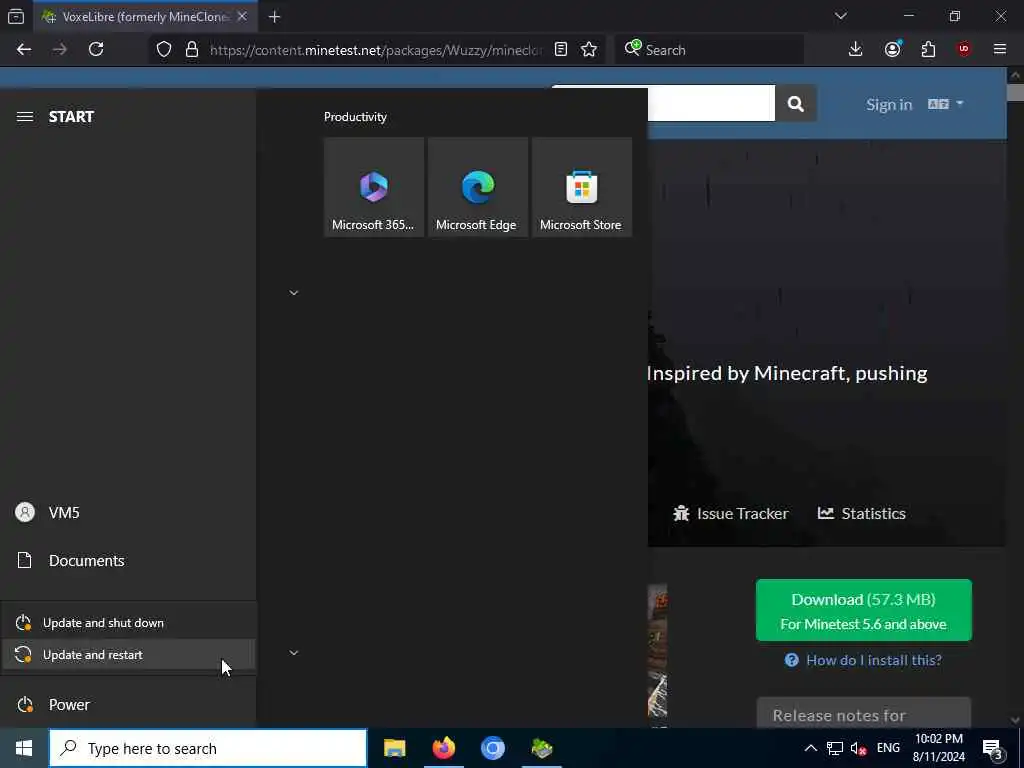Show site security padlock info
This screenshot has width=1024, height=768.
(x=192, y=50)
